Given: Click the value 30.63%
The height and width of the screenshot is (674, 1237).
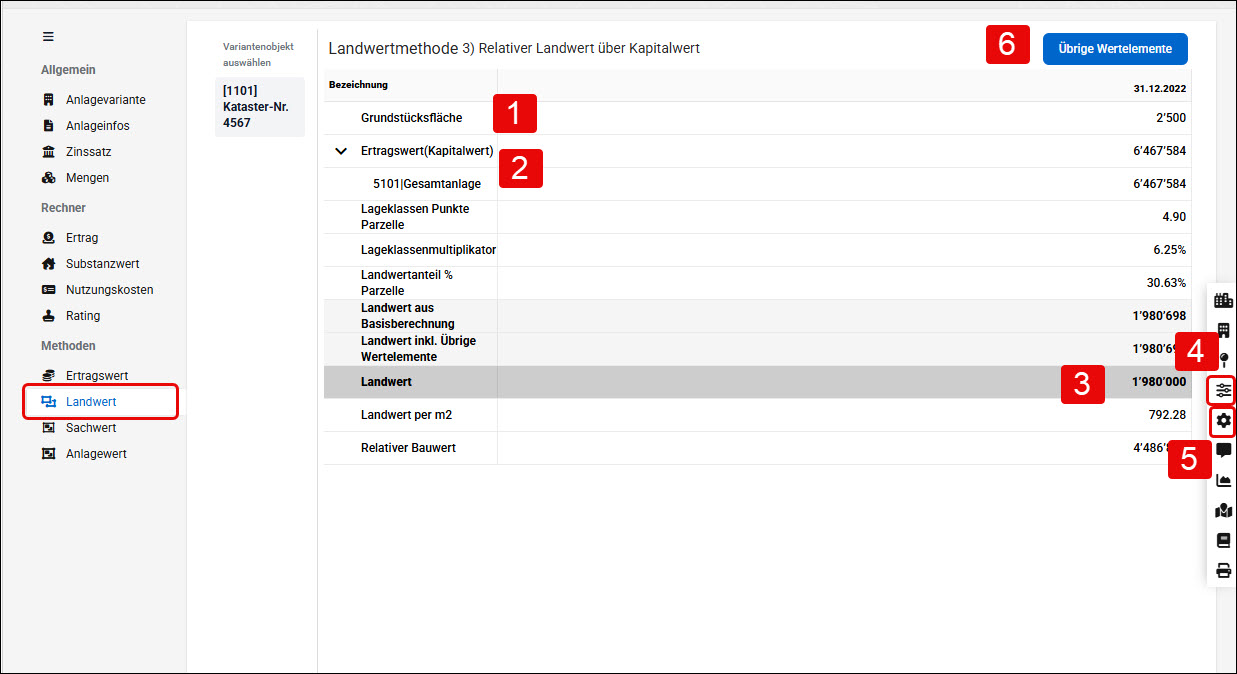Looking at the screenshot, I should 1167,283.
